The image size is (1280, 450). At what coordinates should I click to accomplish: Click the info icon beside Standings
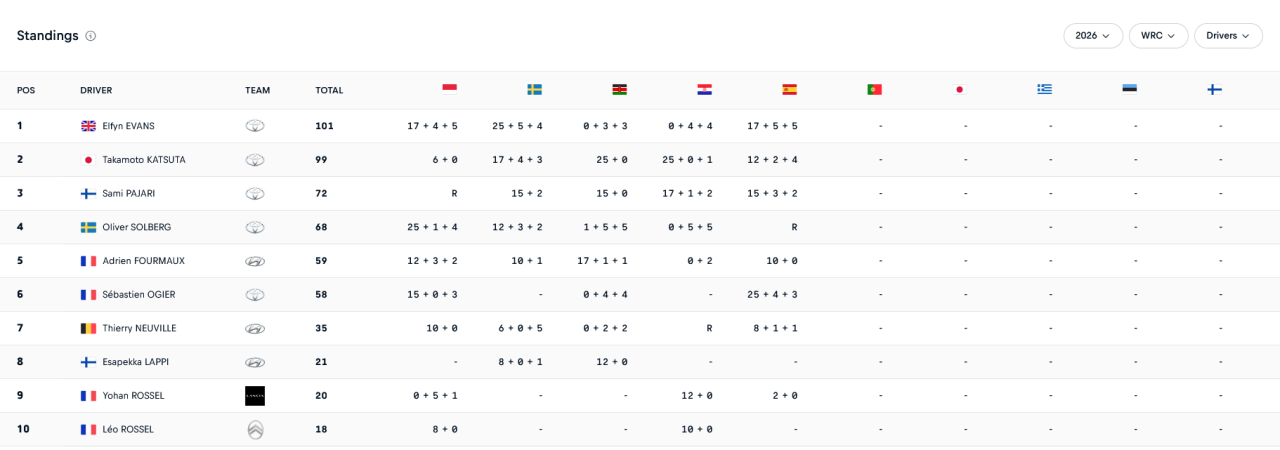pos(90,36)
